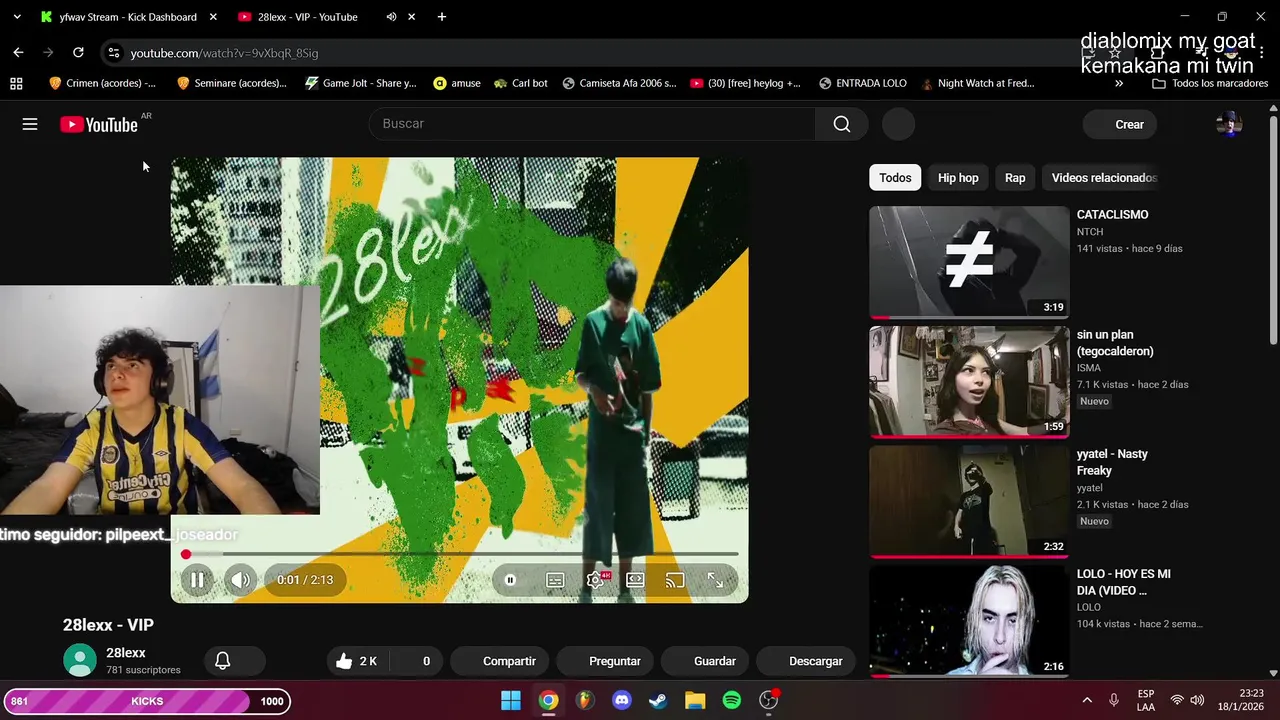Expand the system tray hidden icons chevron
The width and height of the screenshot is (1280, 720).
[x=1087, y=701]
